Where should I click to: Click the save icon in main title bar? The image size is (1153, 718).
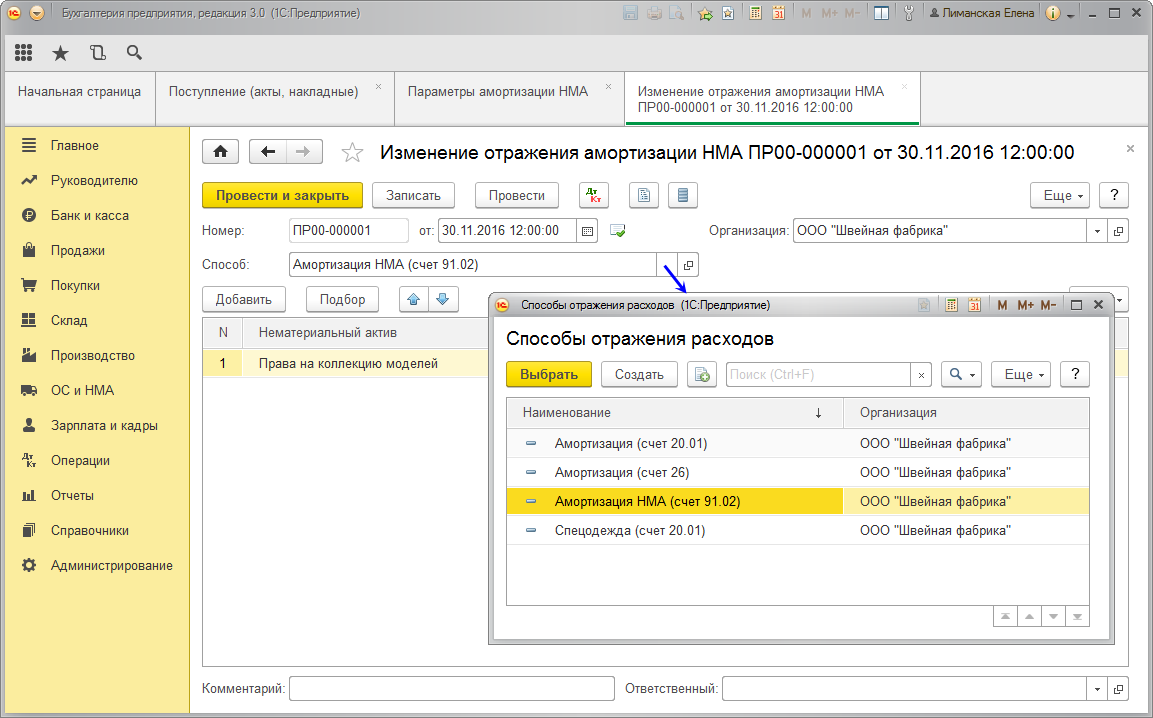(630, 13)
